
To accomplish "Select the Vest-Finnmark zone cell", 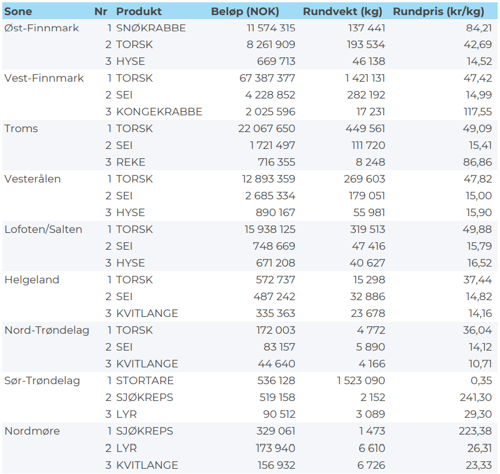I will tap(44, 78).
